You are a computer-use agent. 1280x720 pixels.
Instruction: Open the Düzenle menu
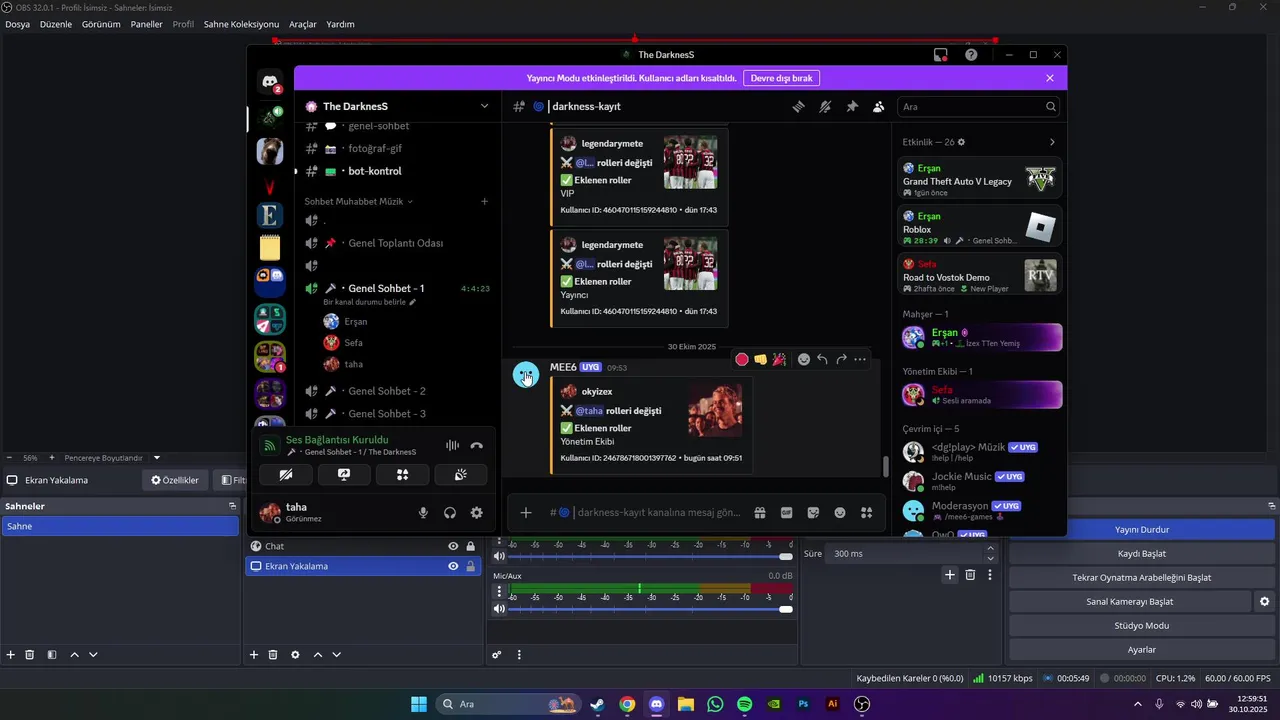tap(56, 24)
